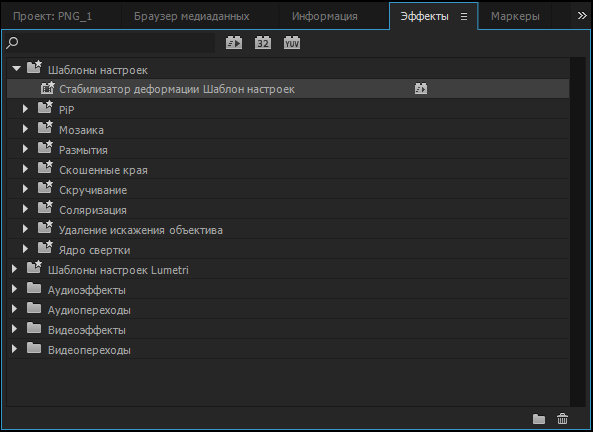Select the Видеоэффекты label

(87, 330)
